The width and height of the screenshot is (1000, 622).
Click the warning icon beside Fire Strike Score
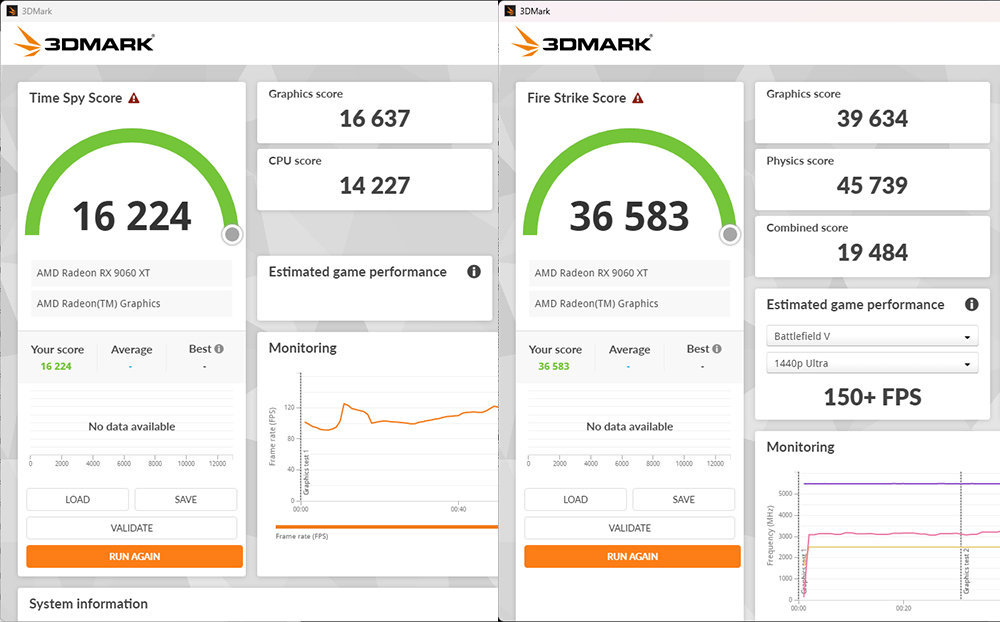click(x=637, y=98)
